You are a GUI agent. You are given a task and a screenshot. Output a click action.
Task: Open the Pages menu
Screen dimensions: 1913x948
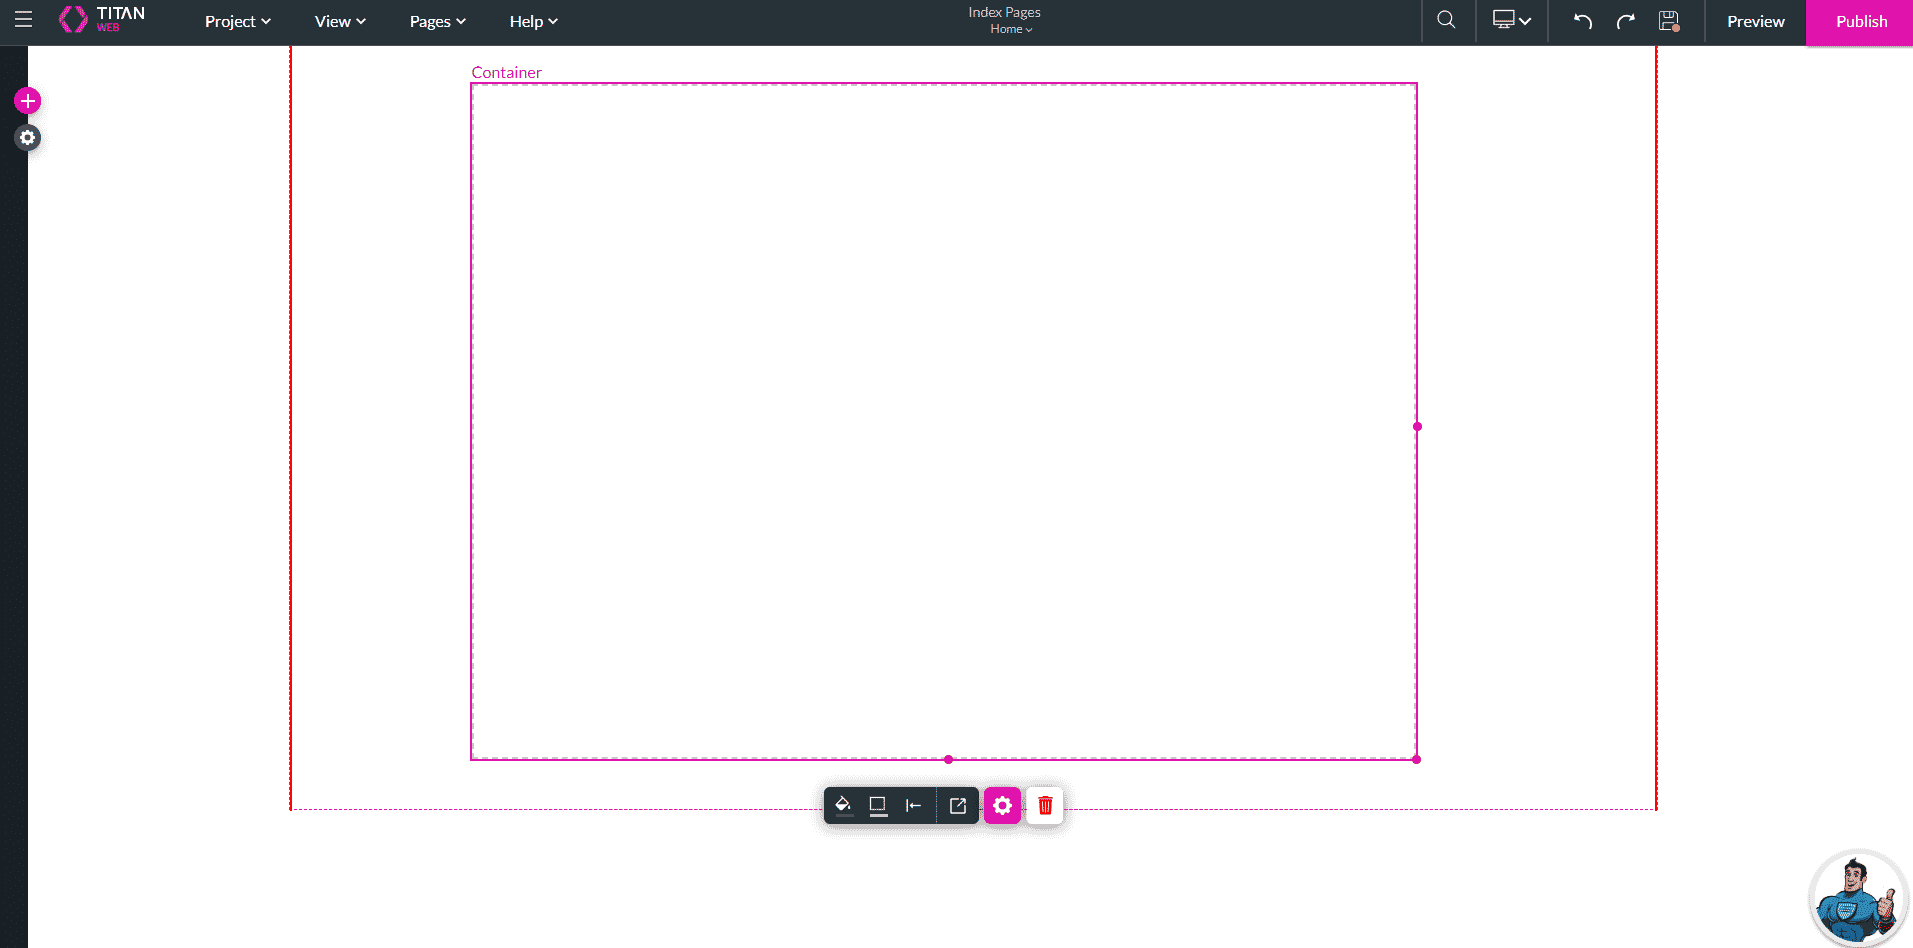coord(437,22)
